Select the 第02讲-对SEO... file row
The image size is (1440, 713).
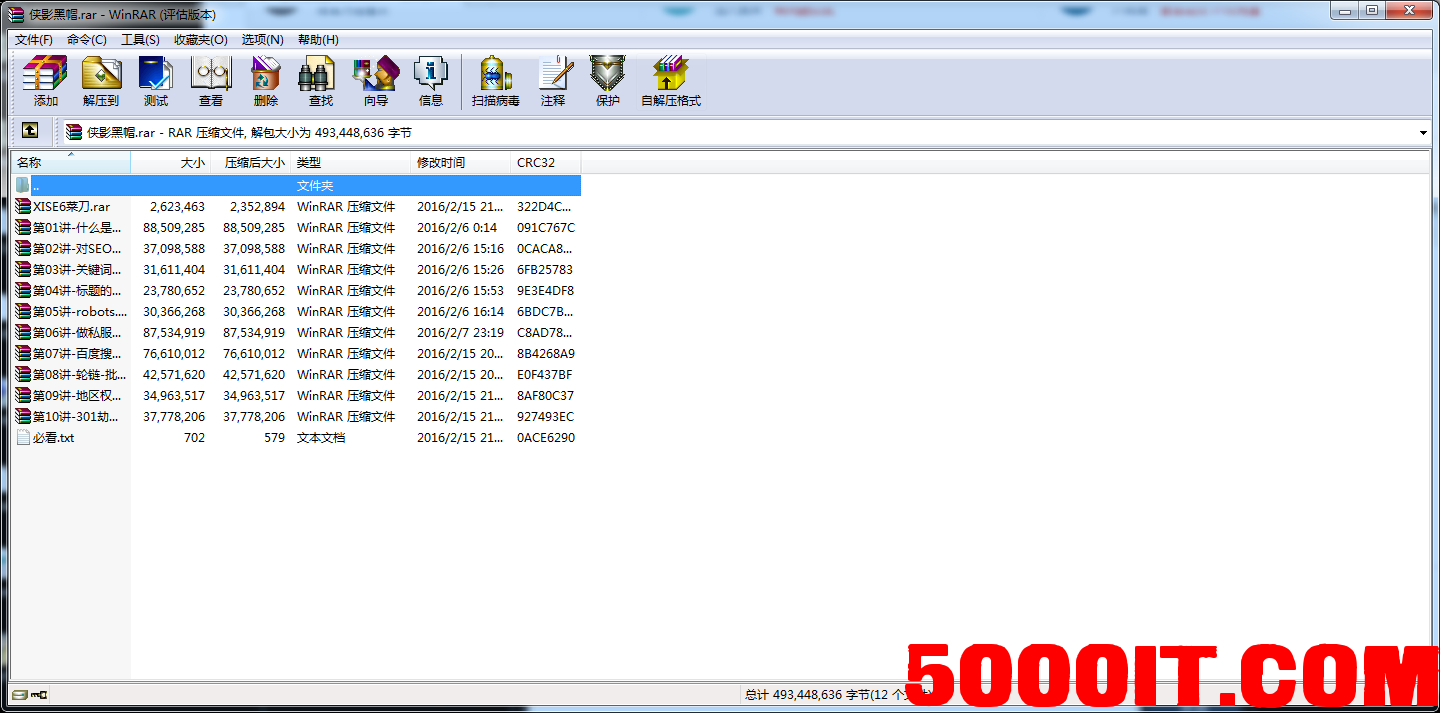(297, 249)
